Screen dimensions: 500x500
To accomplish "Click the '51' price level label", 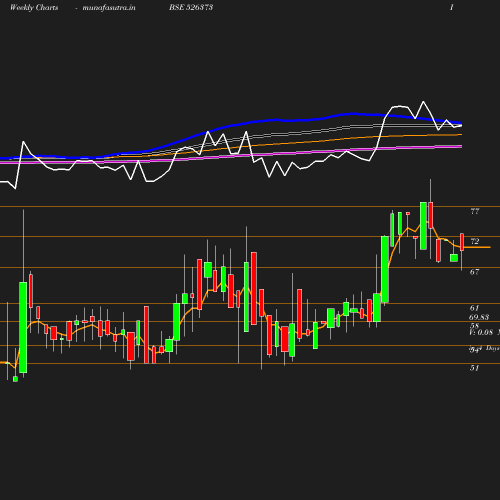I will click(475, 368).
